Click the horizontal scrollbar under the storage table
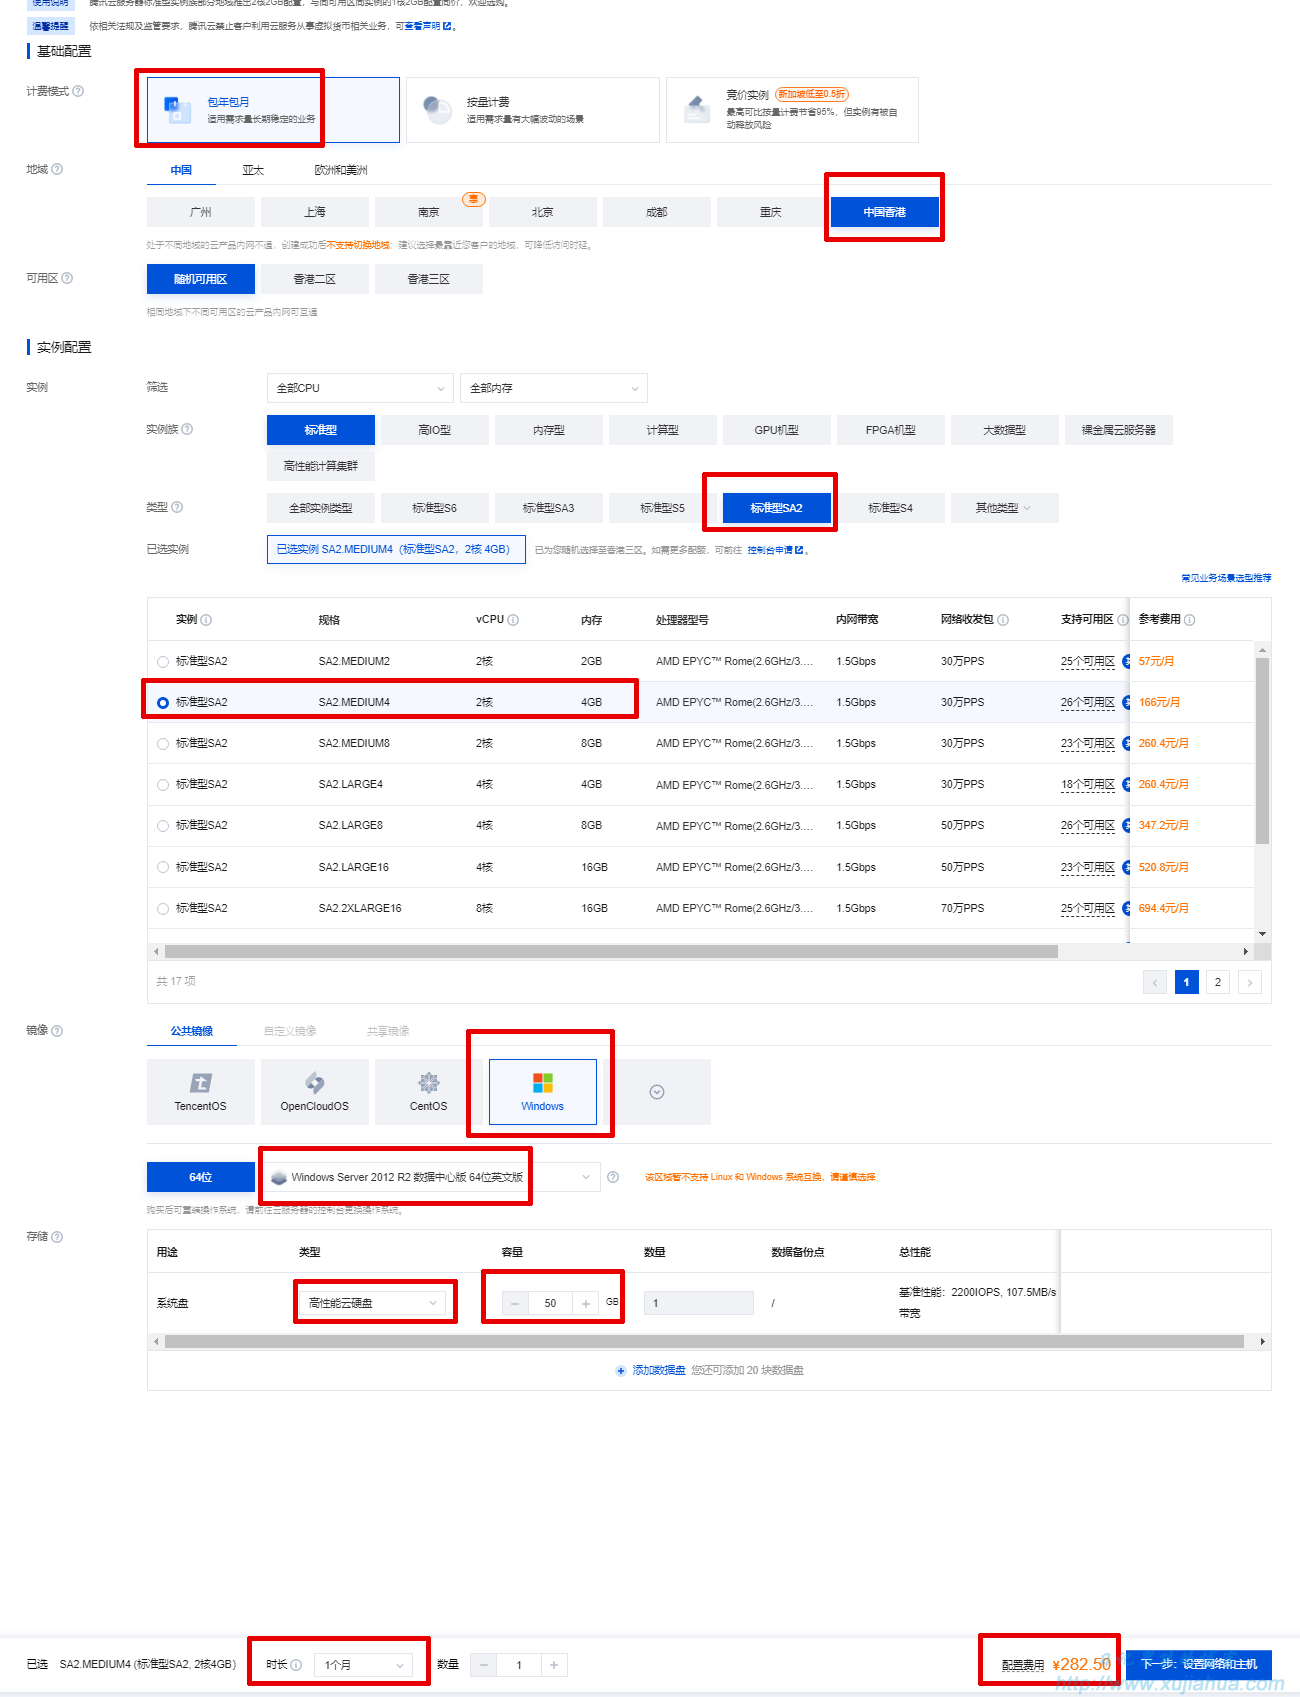Screen dimensions: 1300x1697 click(x=704, y=1342)
